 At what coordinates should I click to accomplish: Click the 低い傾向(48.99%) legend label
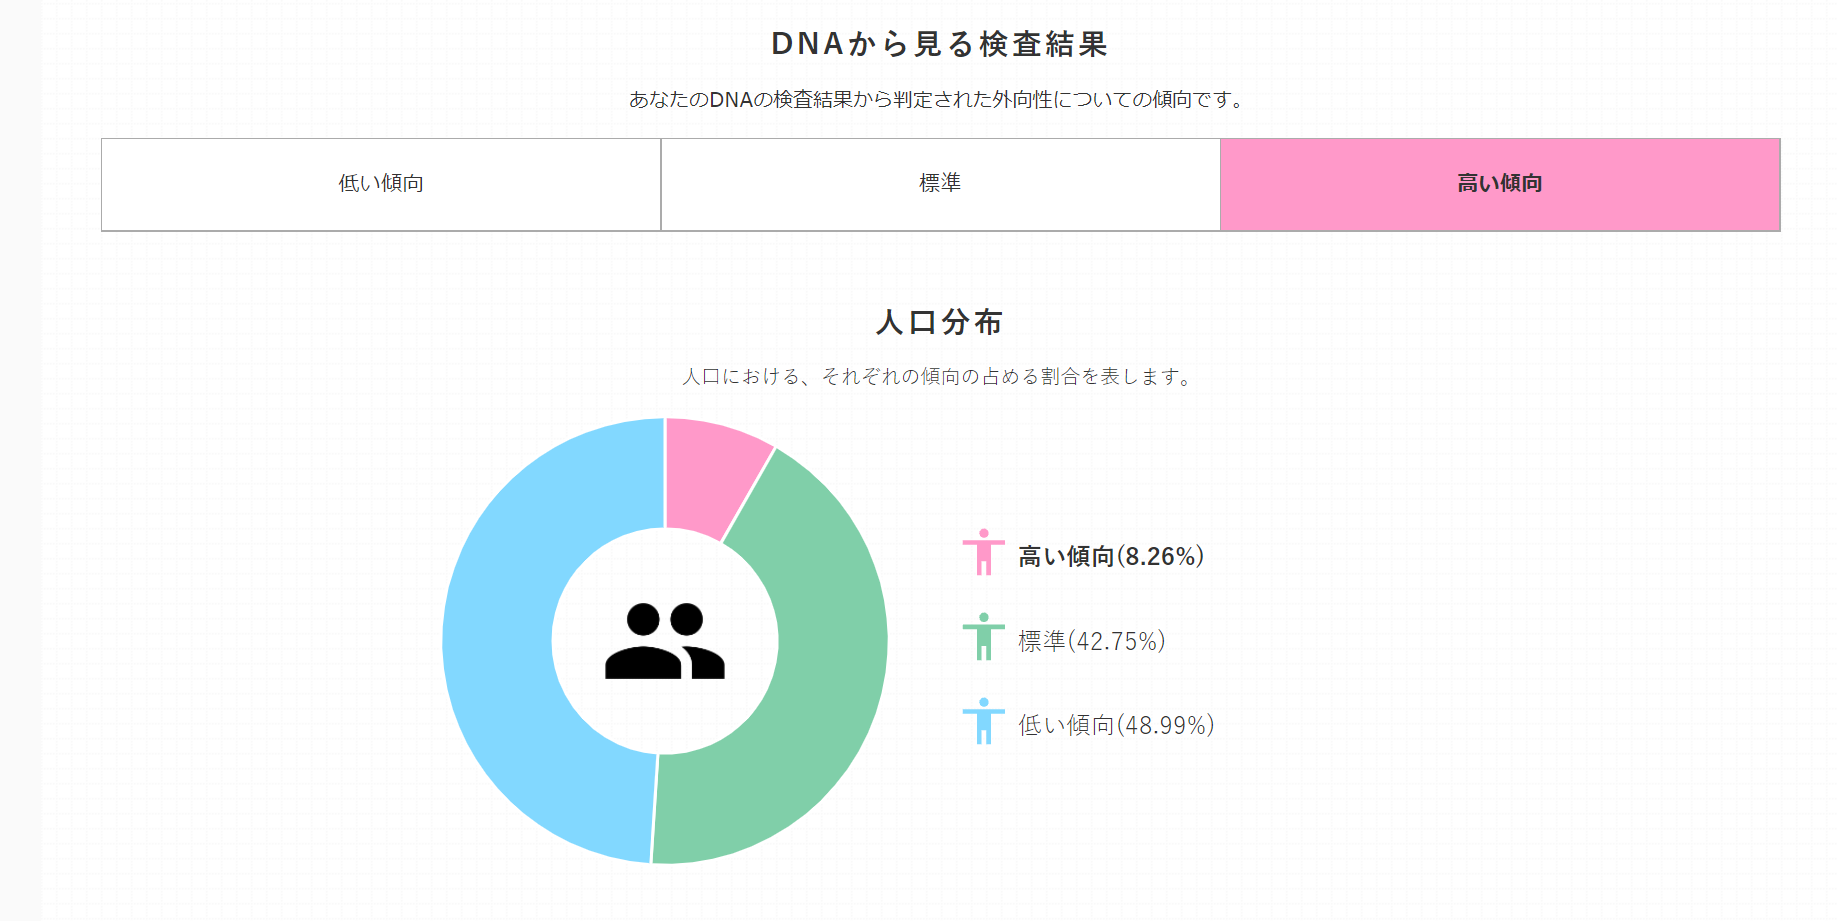1116,725
